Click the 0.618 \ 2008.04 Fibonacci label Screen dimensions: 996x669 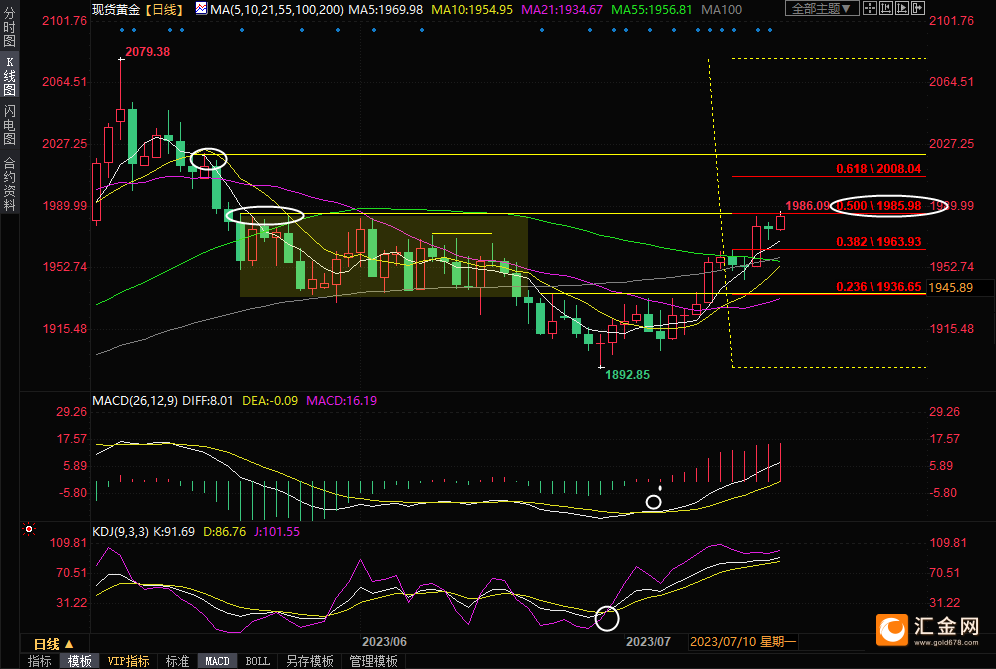pos(878,168)
